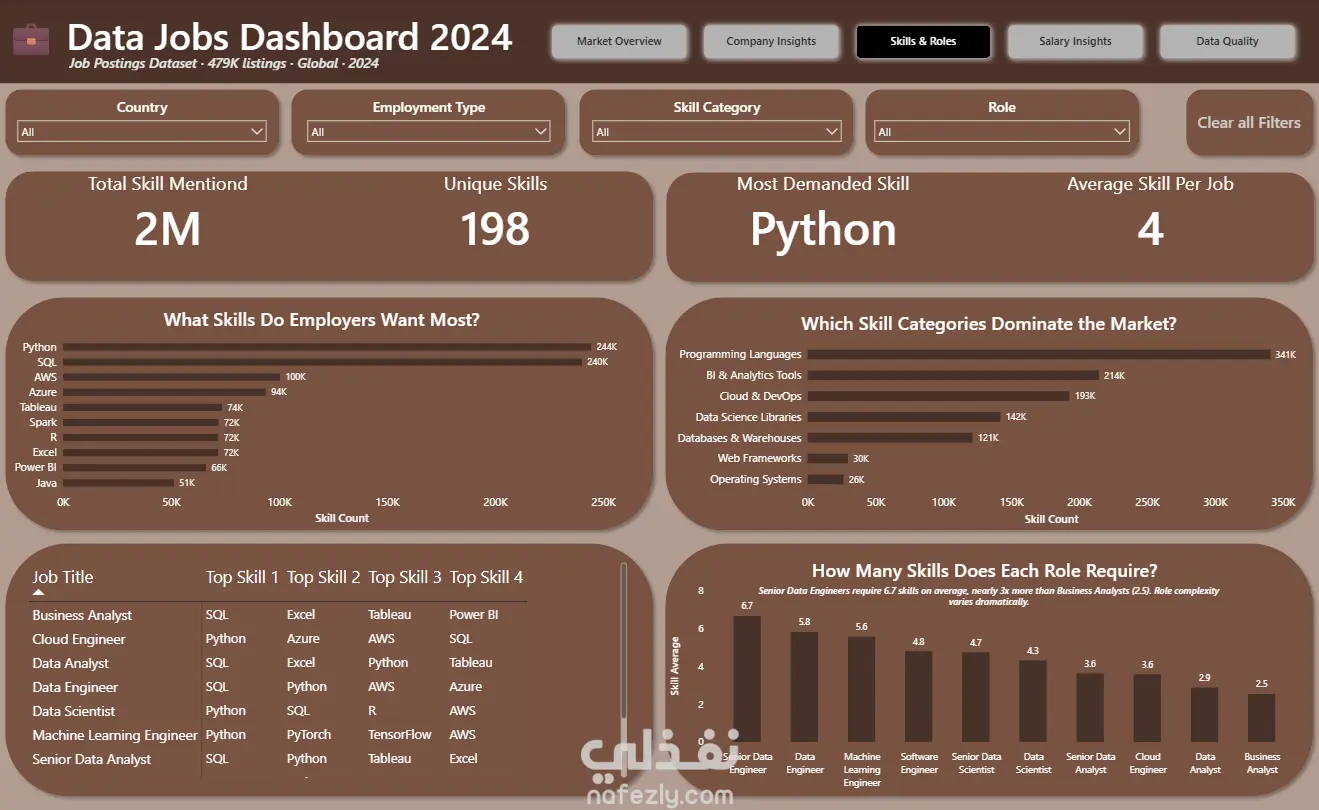Click the Tableau bar showing 74K
Screen dimensions: 1319x810
pyautogui.click(x=143, y=407)
